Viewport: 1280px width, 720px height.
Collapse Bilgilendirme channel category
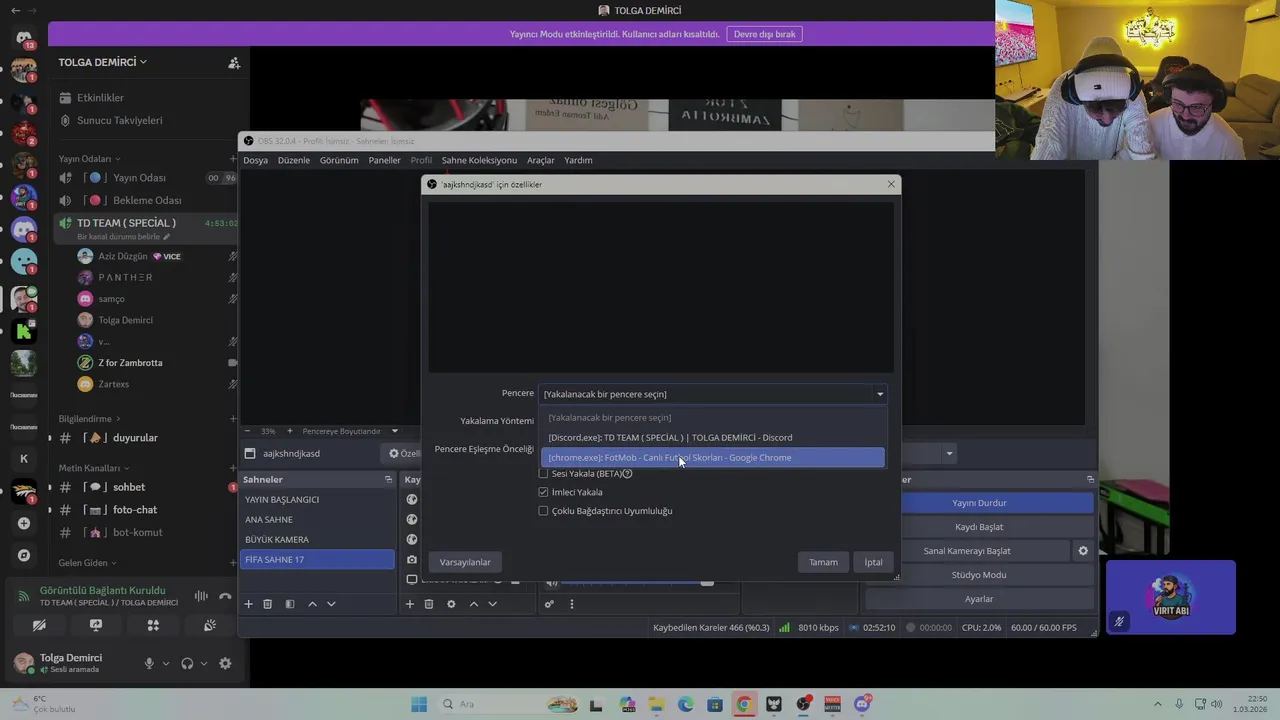(x=89, y=419)
